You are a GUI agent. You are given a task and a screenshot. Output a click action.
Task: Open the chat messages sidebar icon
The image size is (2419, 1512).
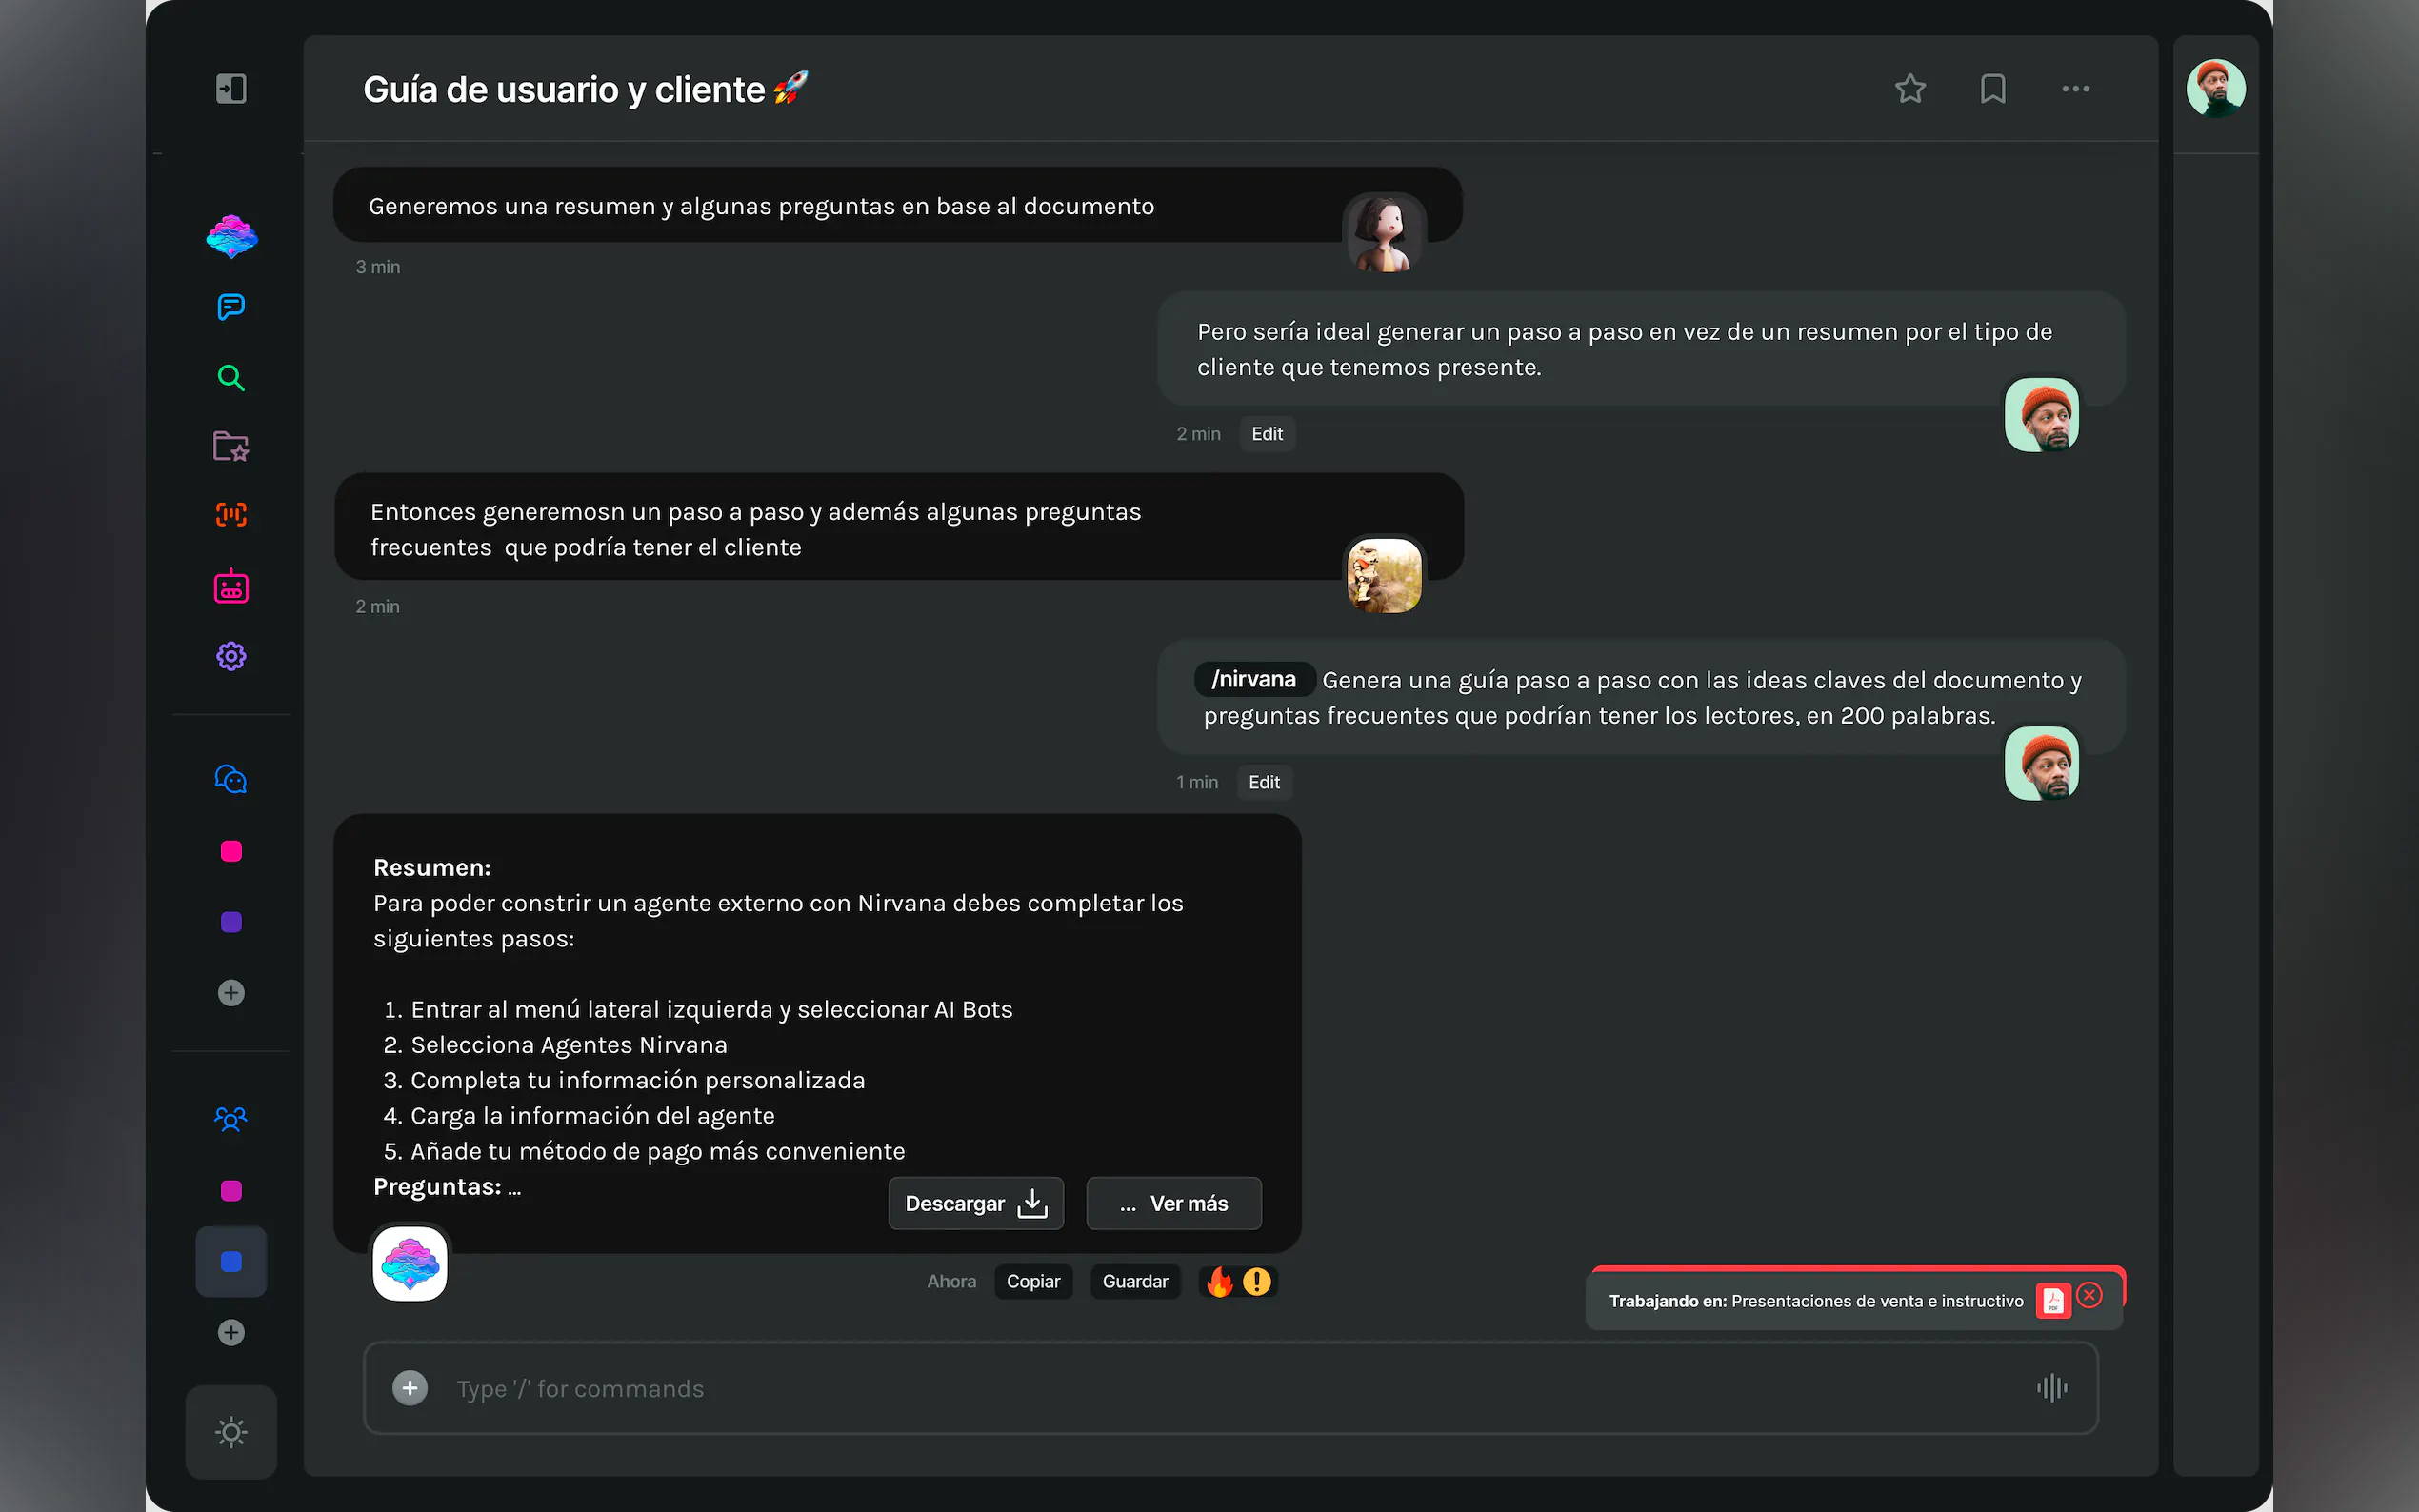231,307
